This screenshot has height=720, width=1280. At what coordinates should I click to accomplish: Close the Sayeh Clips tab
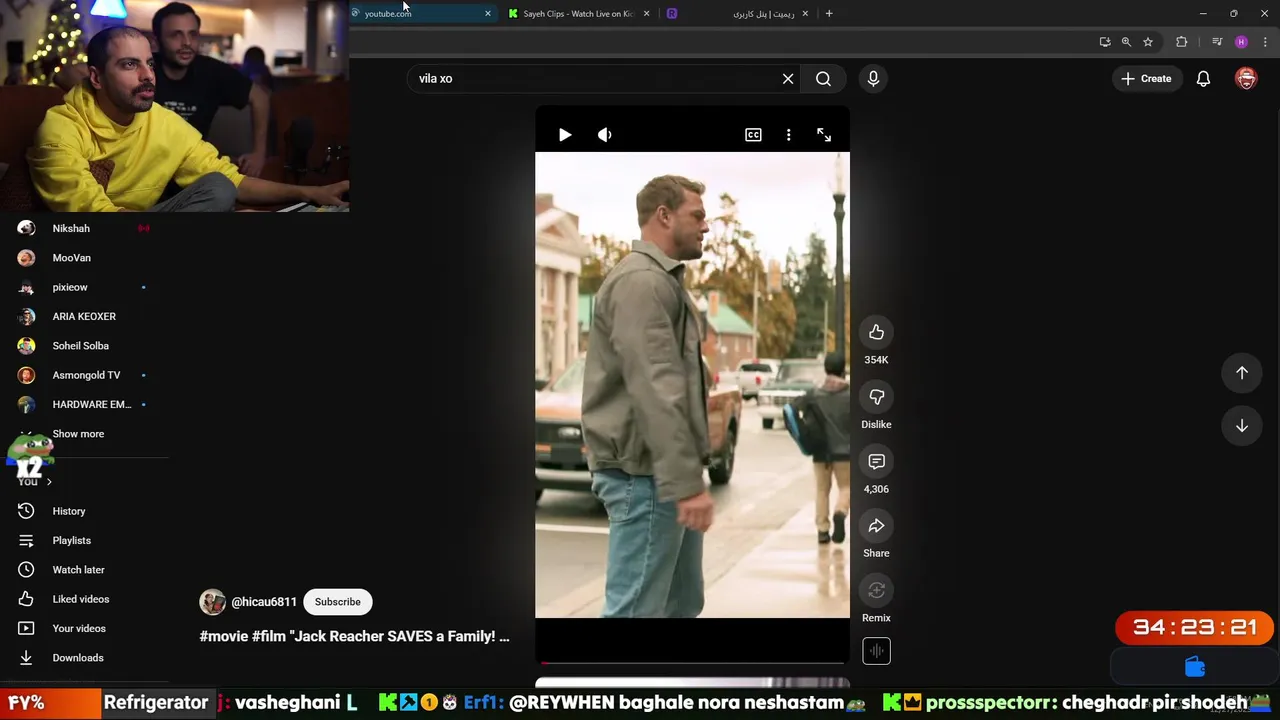point(646,14)
